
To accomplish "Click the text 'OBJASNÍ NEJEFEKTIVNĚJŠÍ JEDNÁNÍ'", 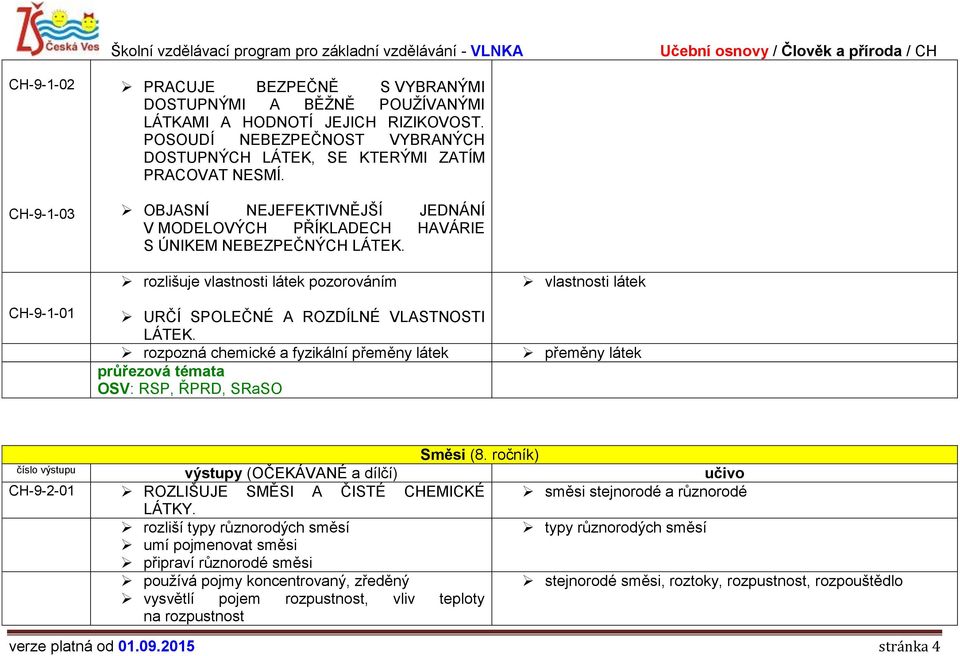I will pyautogui.click(x=314, y=210).
